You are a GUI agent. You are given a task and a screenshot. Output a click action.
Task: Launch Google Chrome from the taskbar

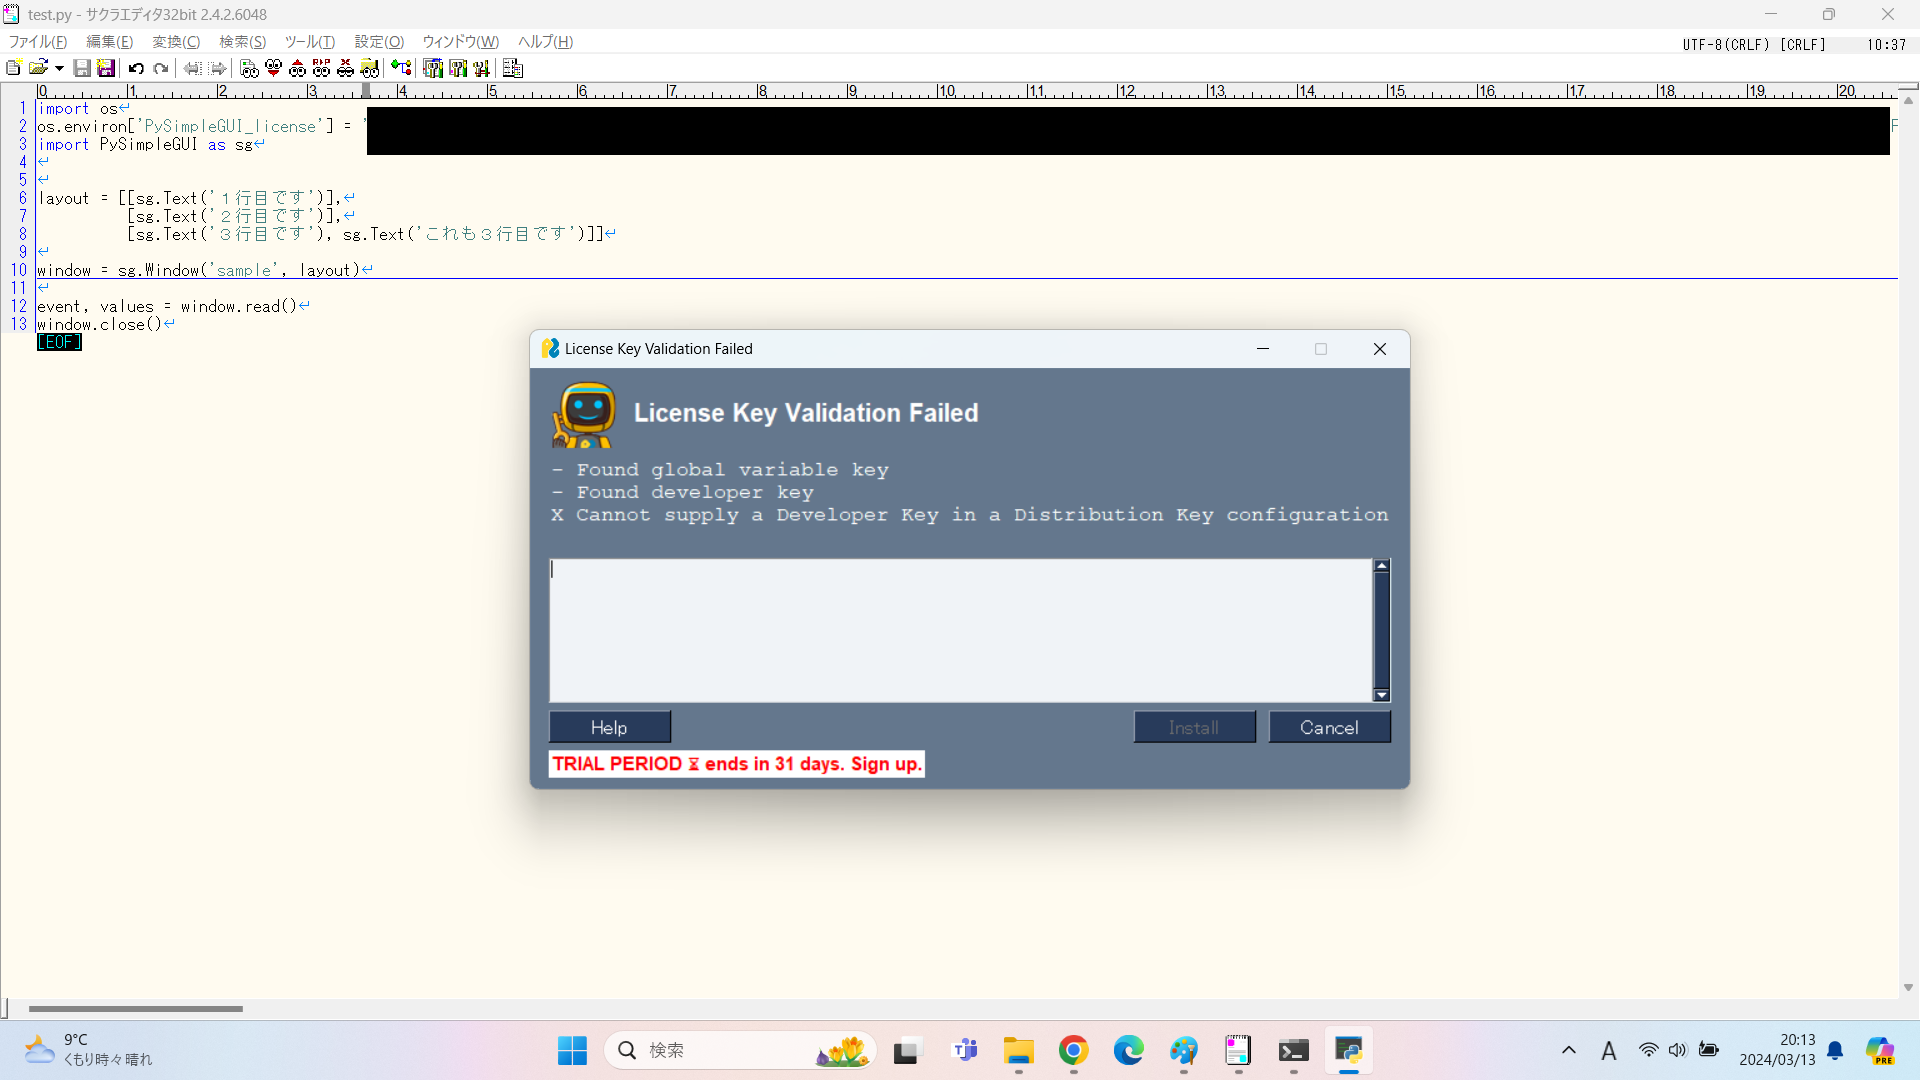(x=1073, y=1051)
